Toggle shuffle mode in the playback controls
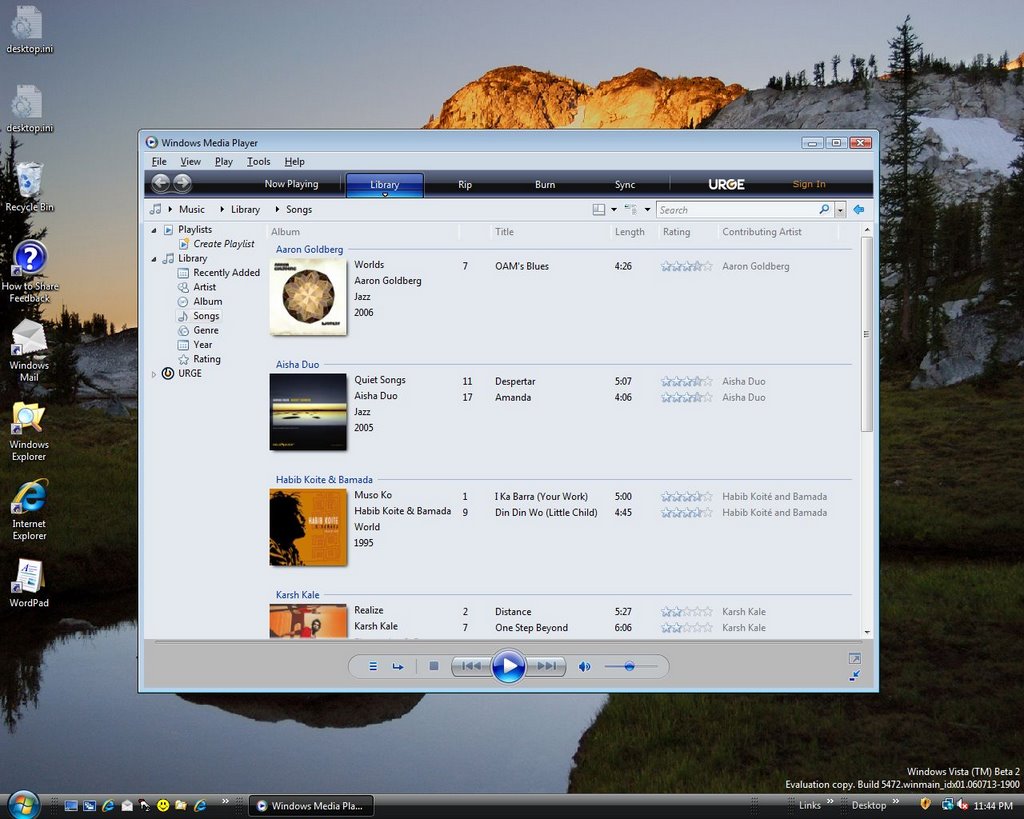This screenshot has height=819, width=1024. tap(373, 666)
